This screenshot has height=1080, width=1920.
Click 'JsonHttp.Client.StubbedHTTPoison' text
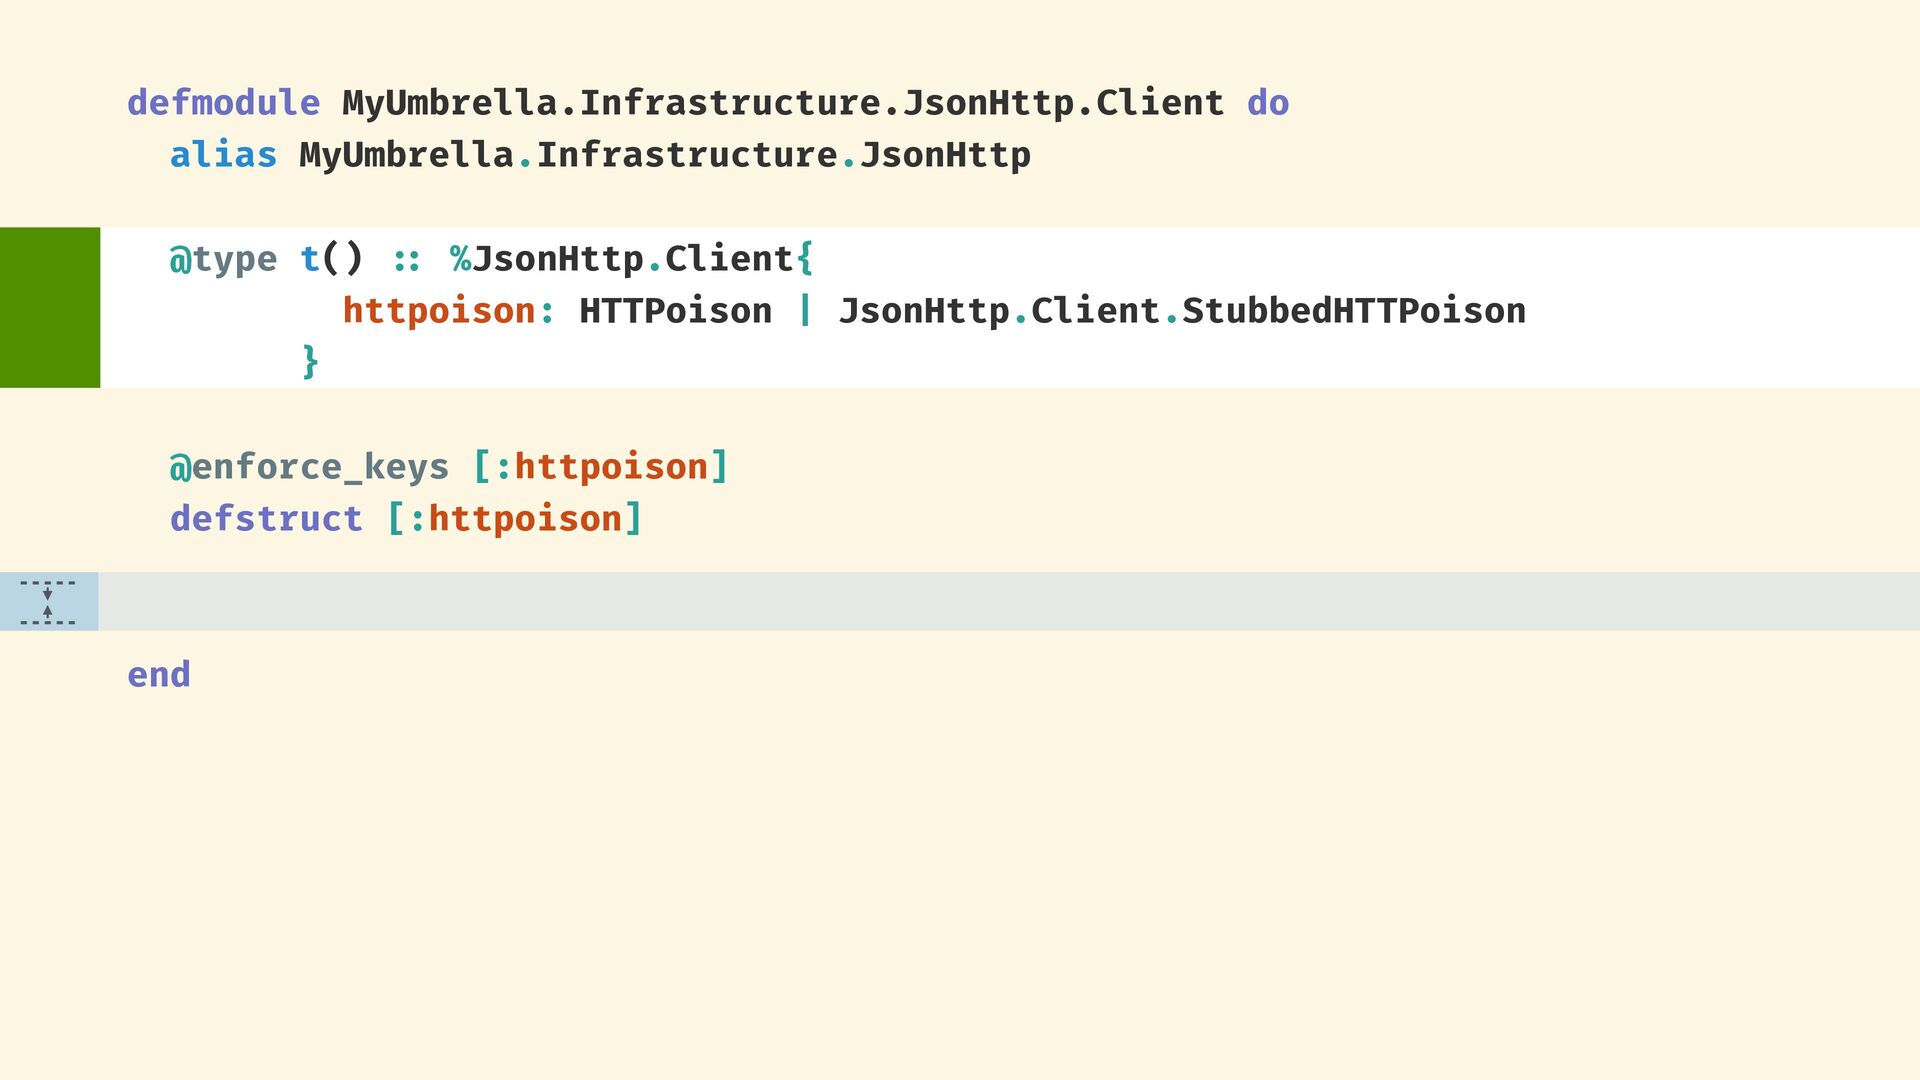tap(1182, 311)
